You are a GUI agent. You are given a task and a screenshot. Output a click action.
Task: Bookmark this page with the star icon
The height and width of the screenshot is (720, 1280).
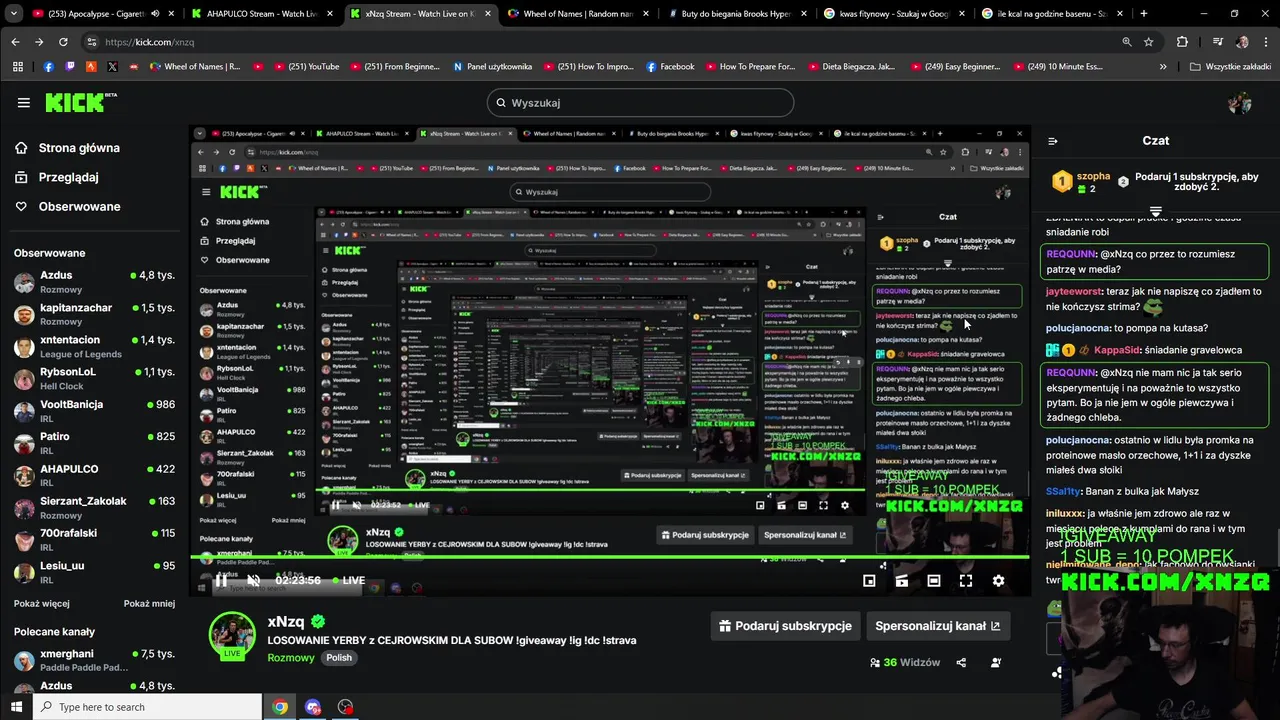pyautogui.click(x=1149, y=42)
